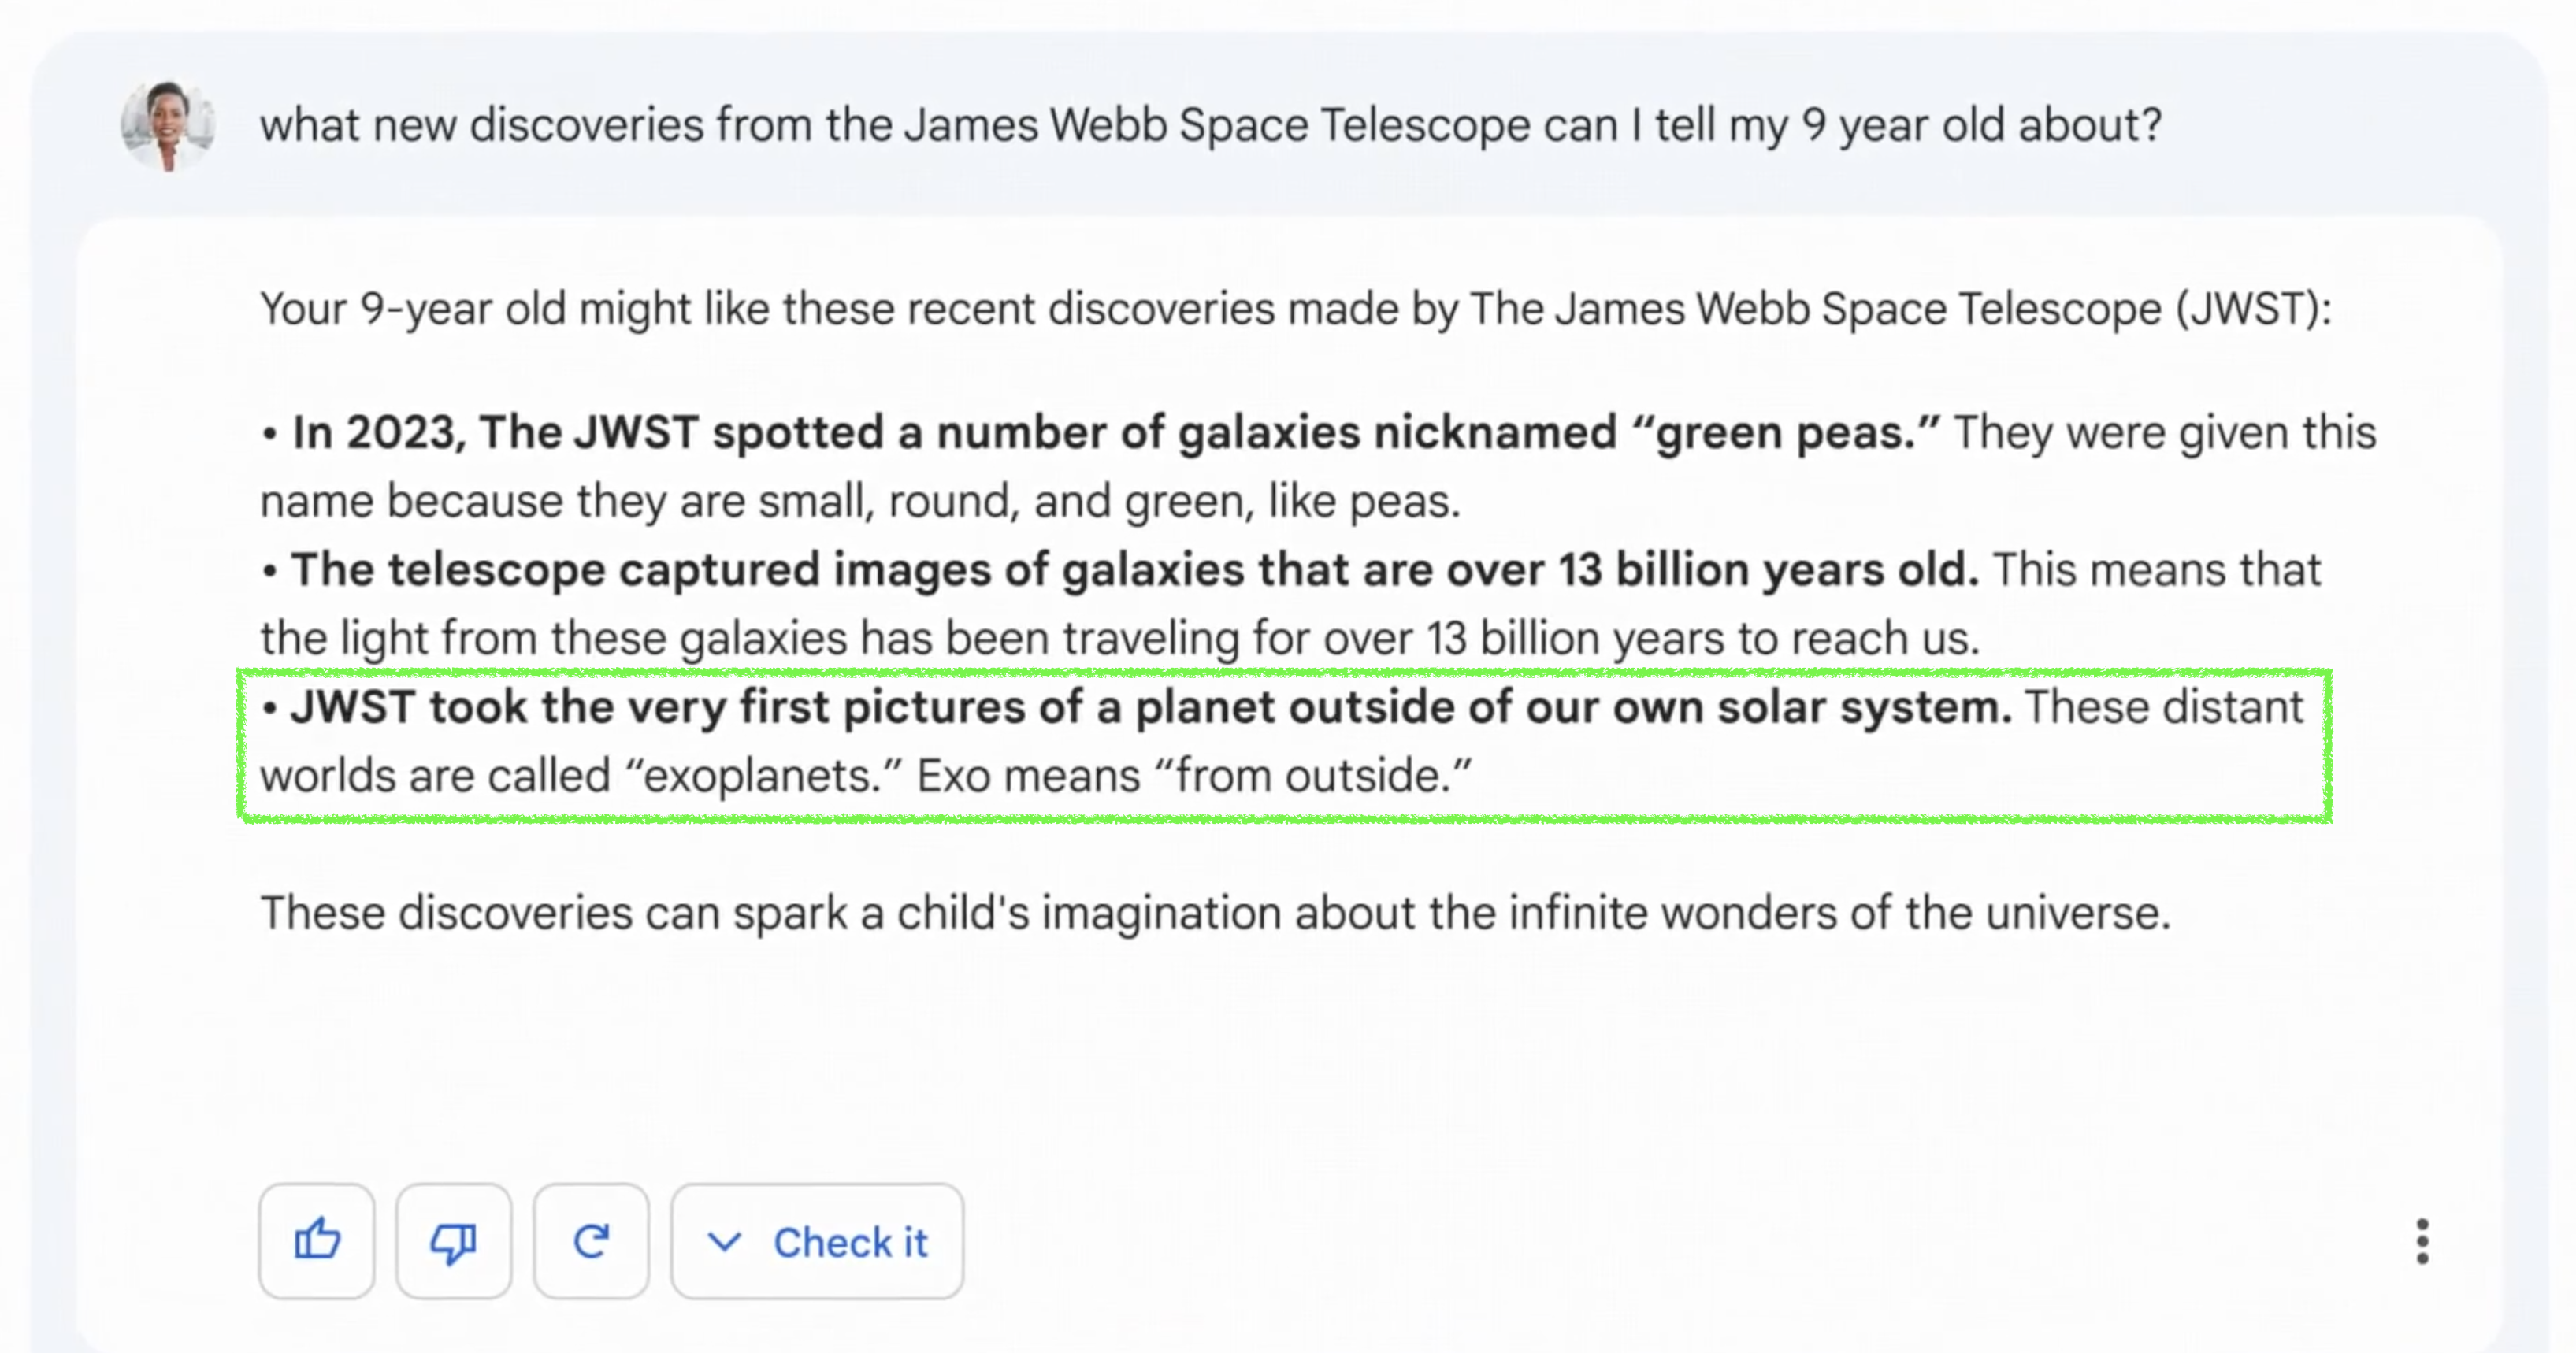Click the thumbs up icon

click(x=317, y=1241)
